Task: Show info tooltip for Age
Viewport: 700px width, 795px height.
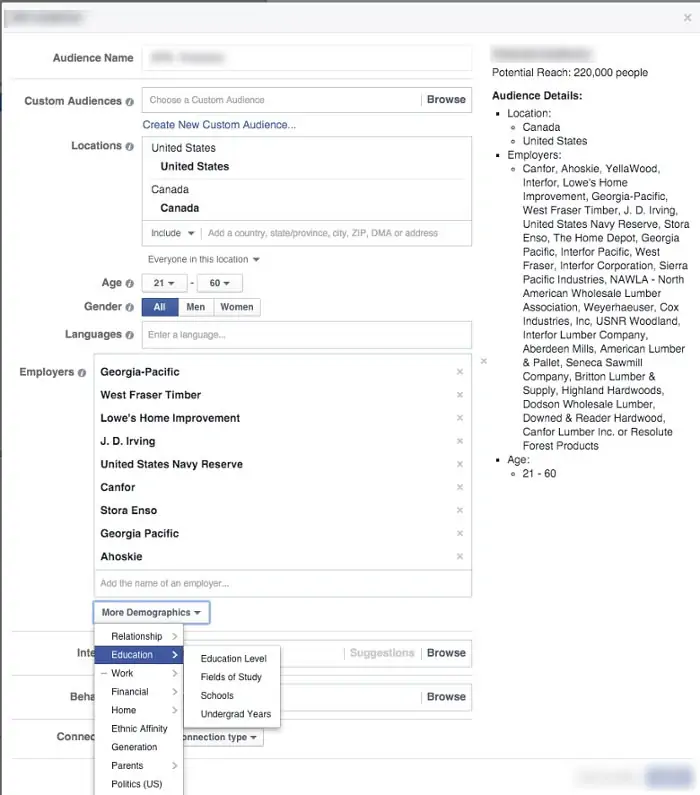Action: pyautogui.click(x=130, y=283)
